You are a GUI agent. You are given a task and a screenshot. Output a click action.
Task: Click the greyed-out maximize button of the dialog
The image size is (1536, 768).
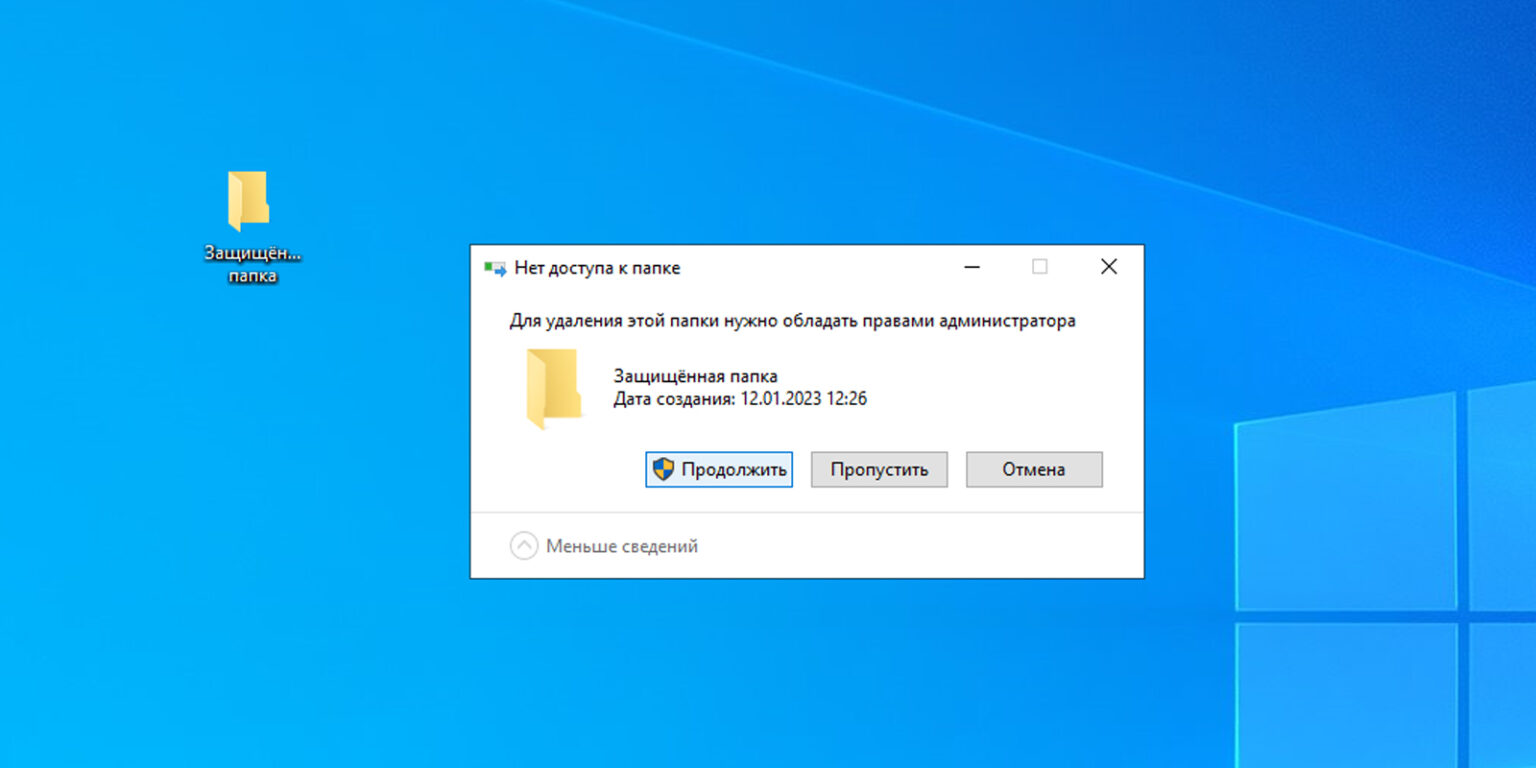[x=1039, y=267]
